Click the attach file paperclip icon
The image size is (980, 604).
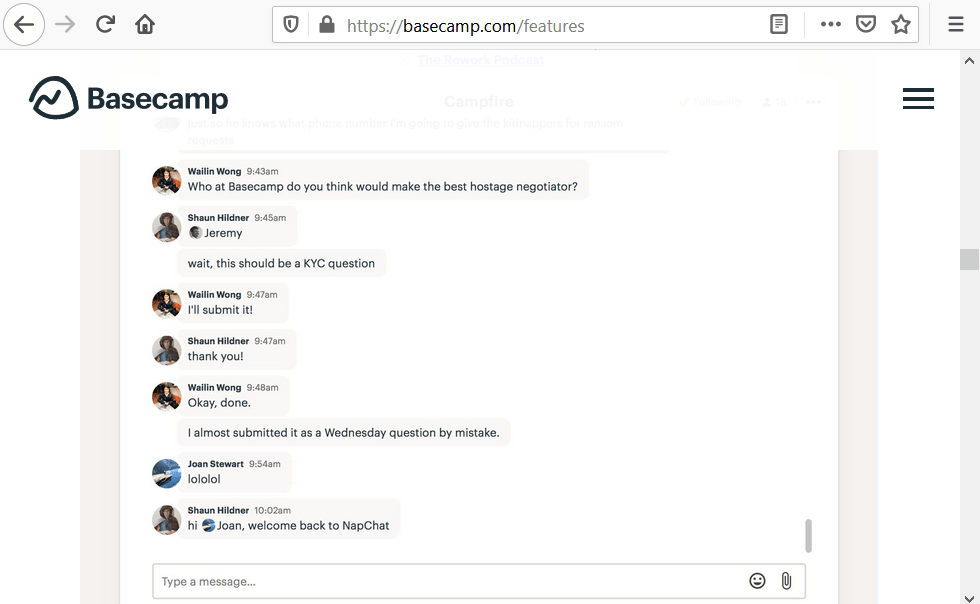786,581
